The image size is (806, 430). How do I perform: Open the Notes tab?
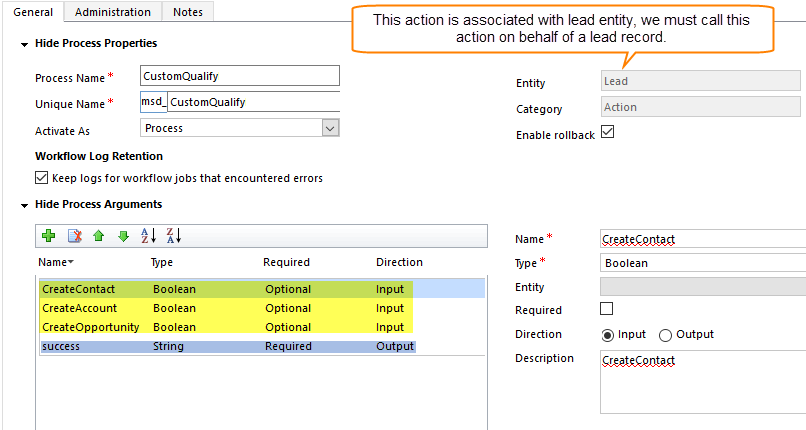point(188,12)
